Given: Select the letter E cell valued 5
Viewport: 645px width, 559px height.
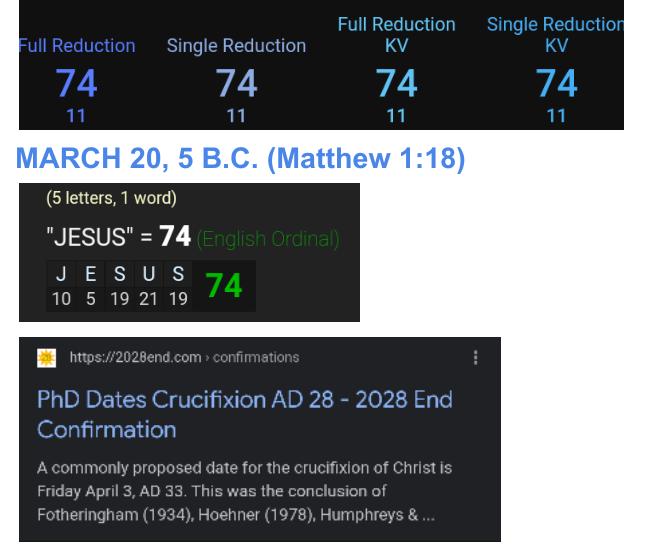Looking at the screenshot, I should click(x=91, y=287).
